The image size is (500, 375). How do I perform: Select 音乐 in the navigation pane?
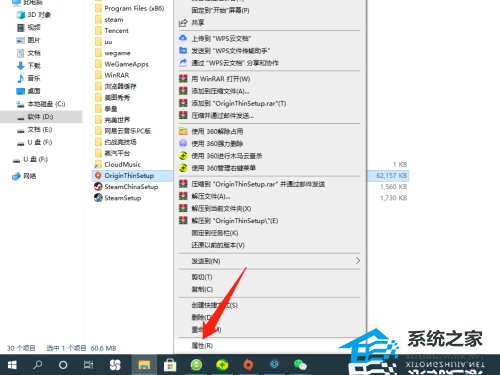point(29,78)
